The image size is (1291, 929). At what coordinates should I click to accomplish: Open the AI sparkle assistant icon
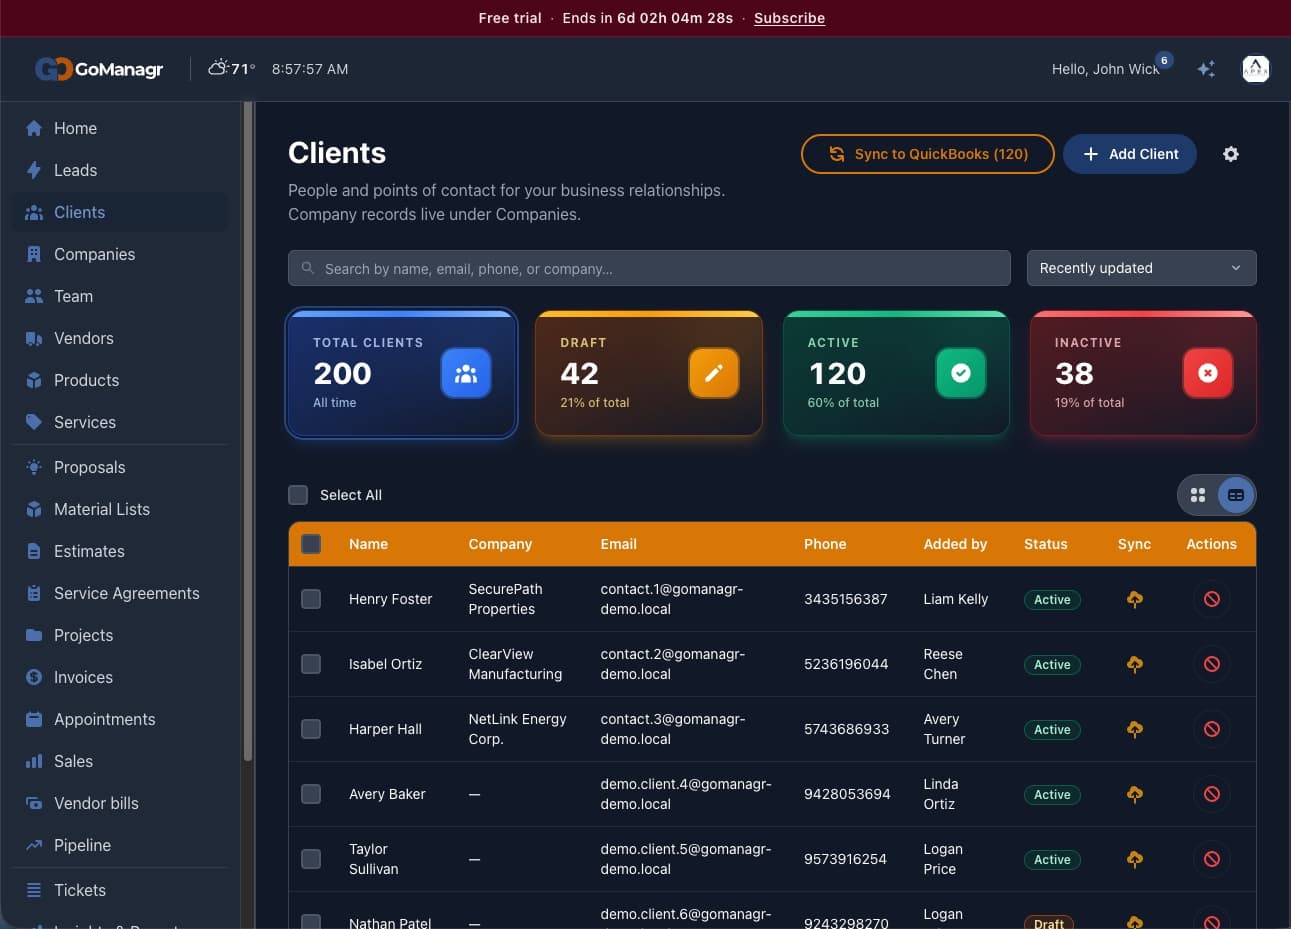1206,69
